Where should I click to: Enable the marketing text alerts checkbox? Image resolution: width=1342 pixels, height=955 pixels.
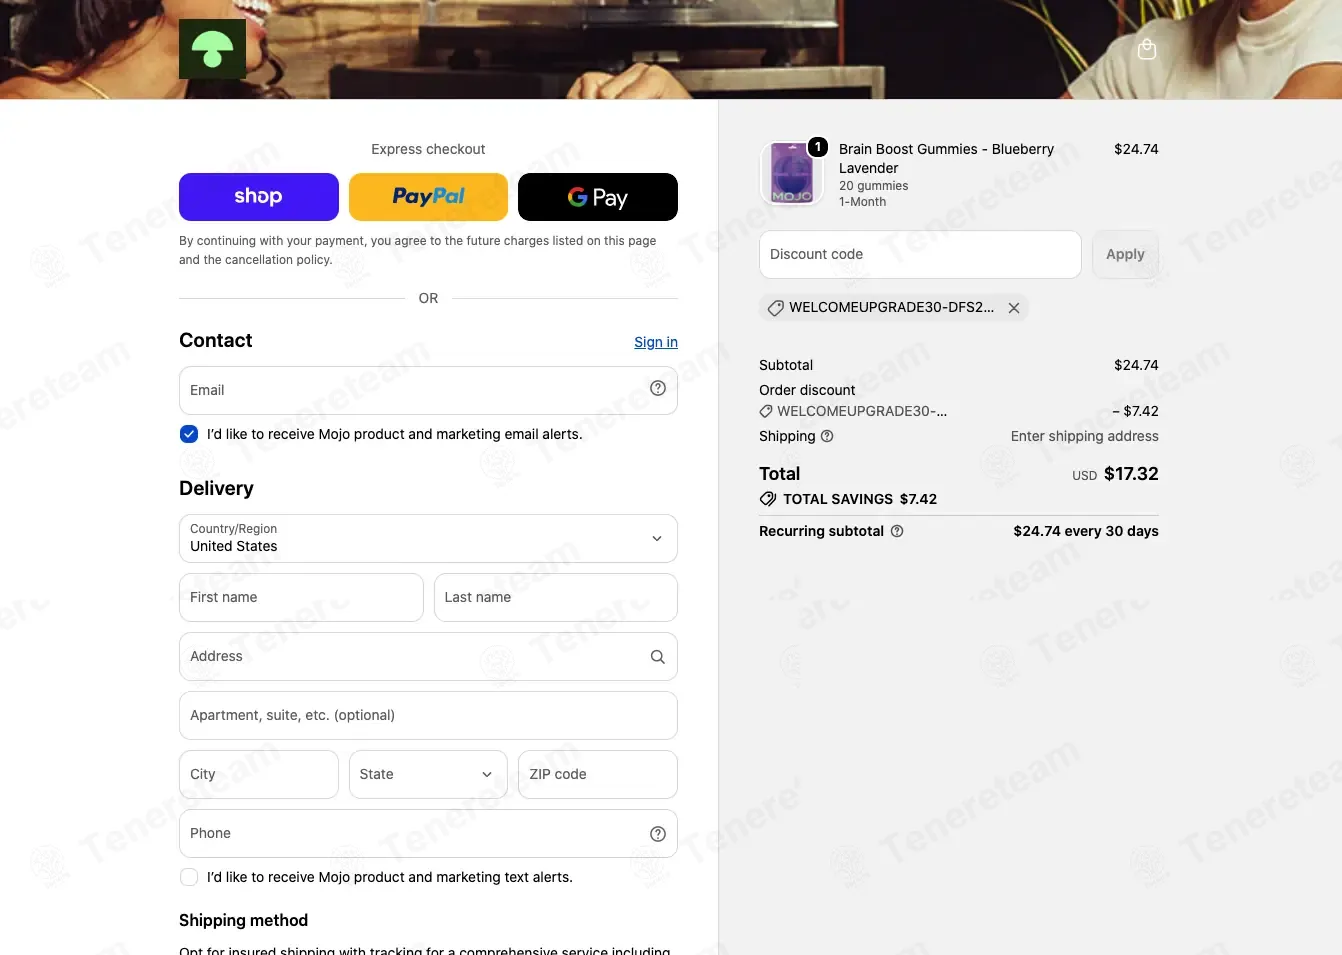[189, 877]
